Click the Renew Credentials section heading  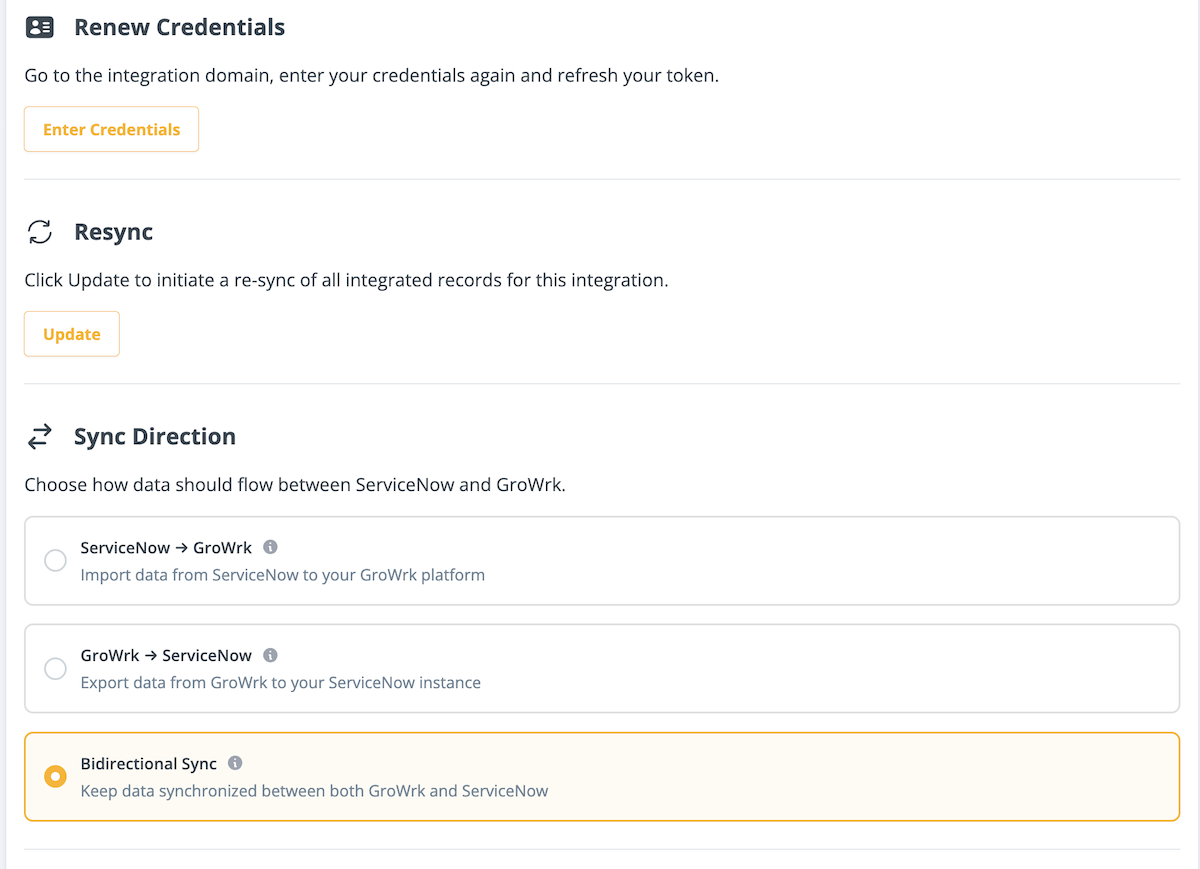[x=179, y=27]
